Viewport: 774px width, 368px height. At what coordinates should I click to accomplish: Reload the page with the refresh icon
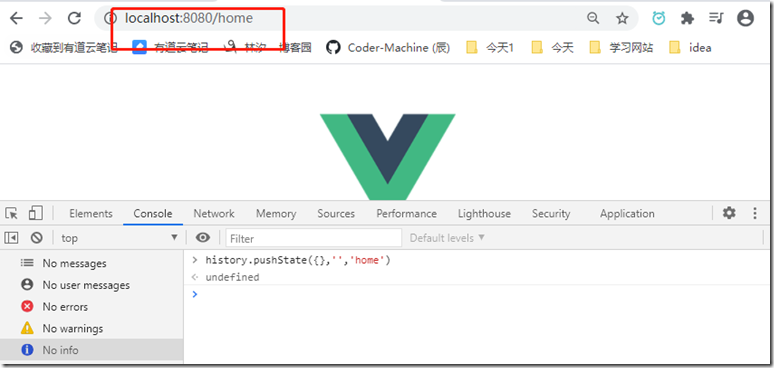click(75, 19)
